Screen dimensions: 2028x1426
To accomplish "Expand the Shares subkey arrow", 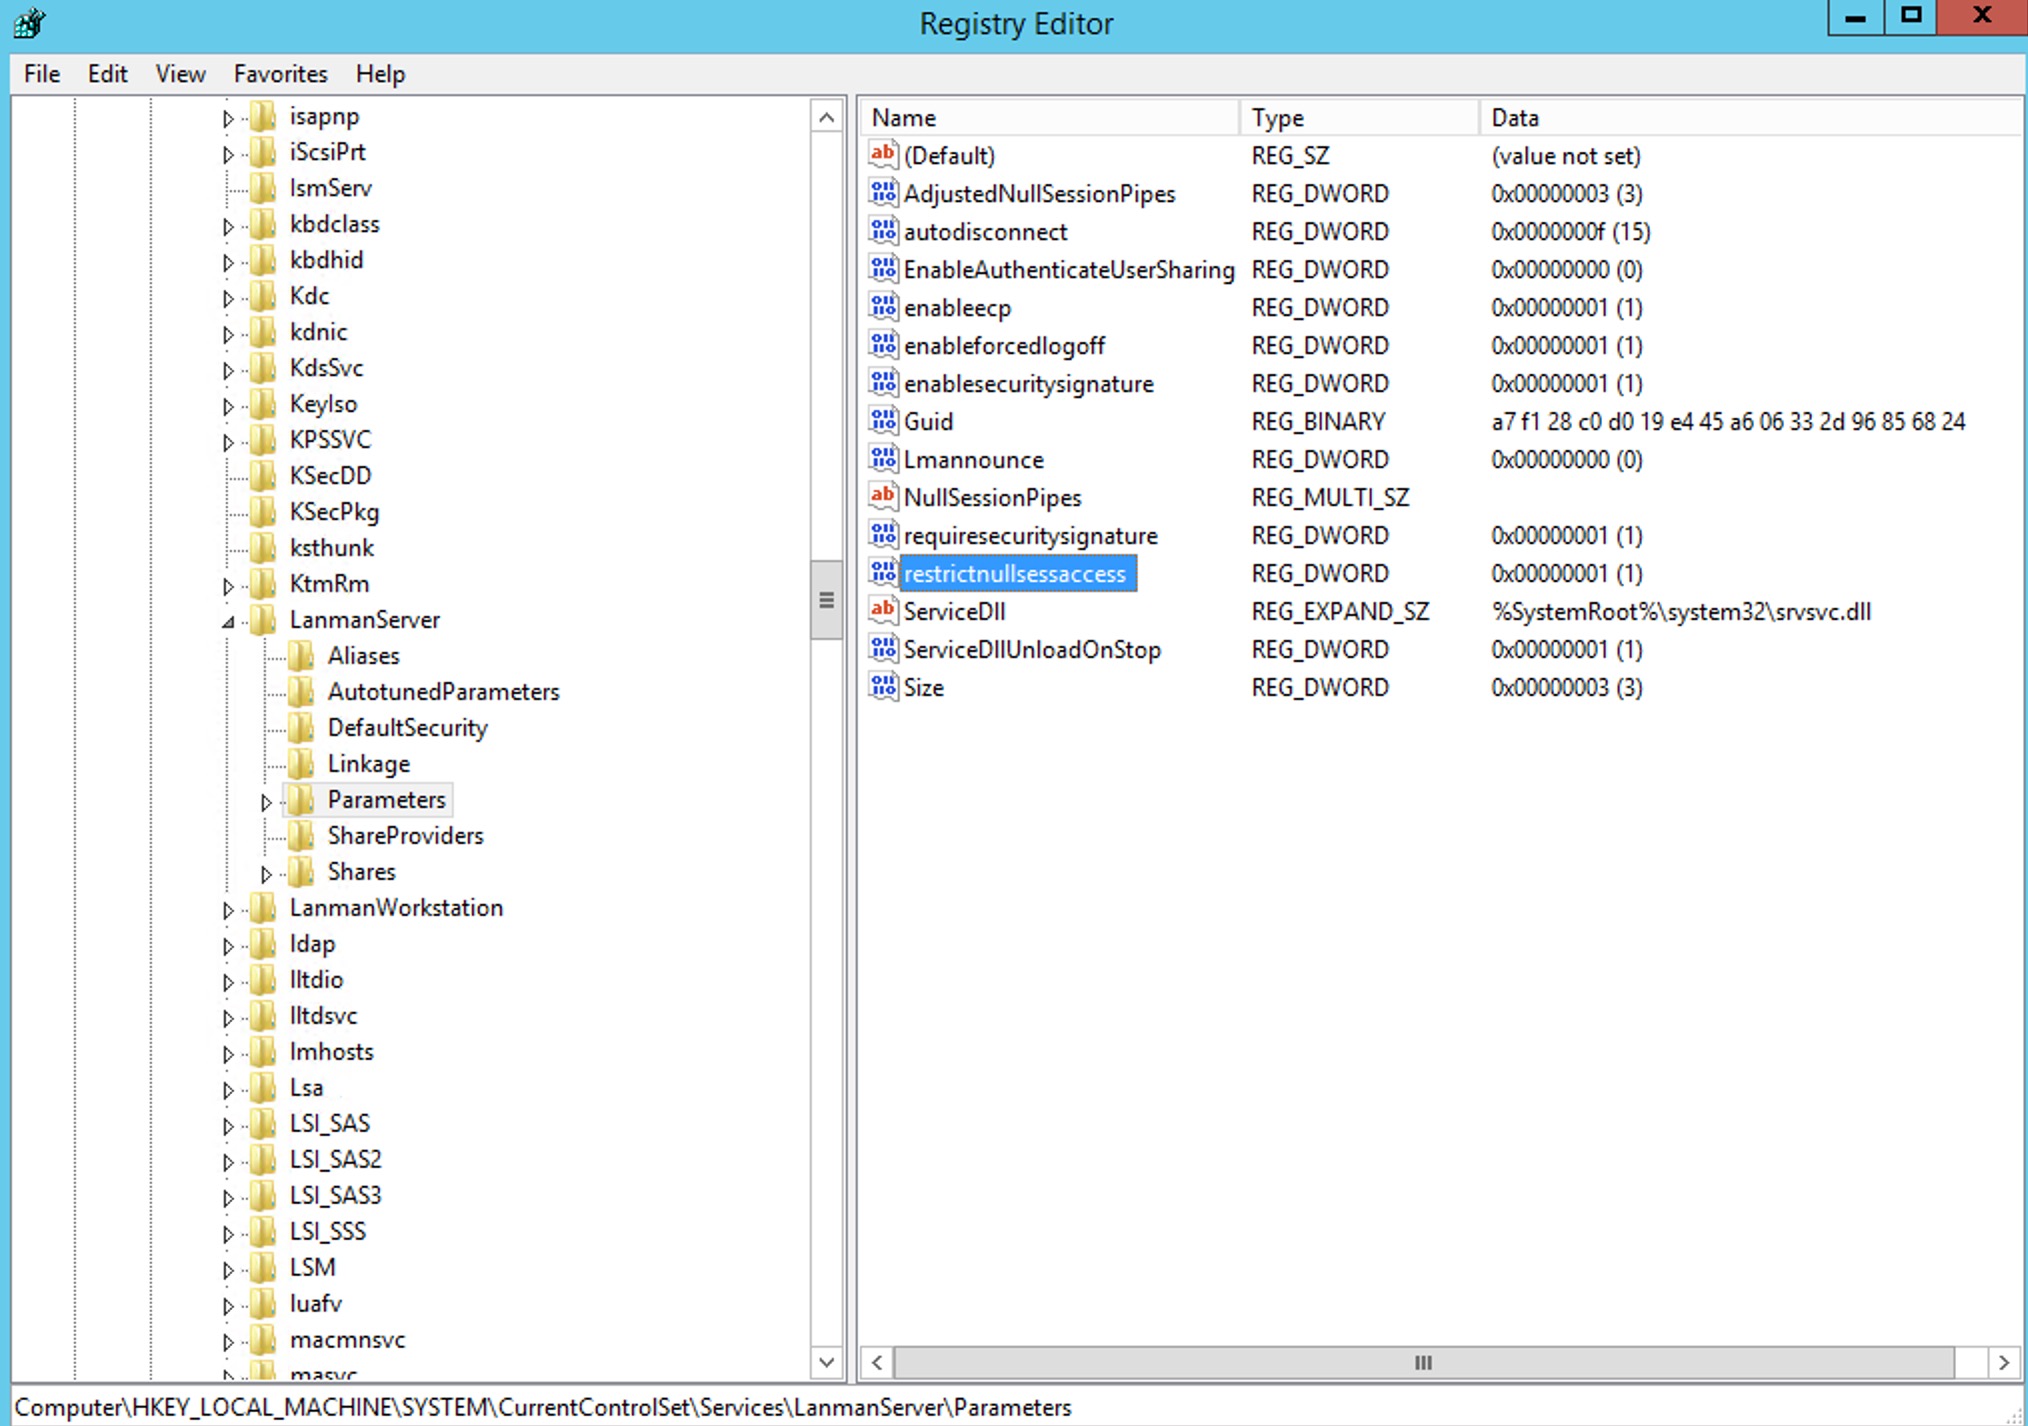I will click(x=266, y=874).
